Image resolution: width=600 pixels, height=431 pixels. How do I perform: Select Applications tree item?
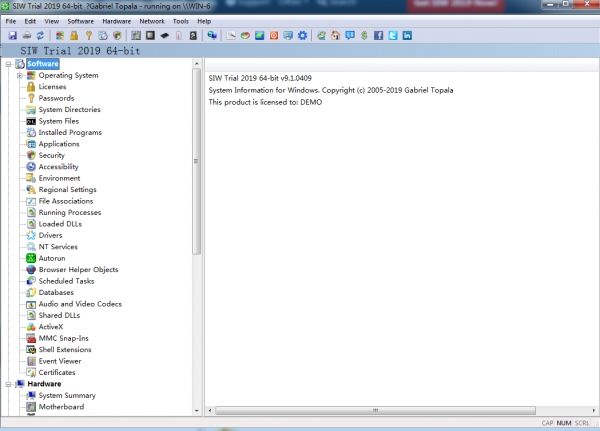(59, 144)
